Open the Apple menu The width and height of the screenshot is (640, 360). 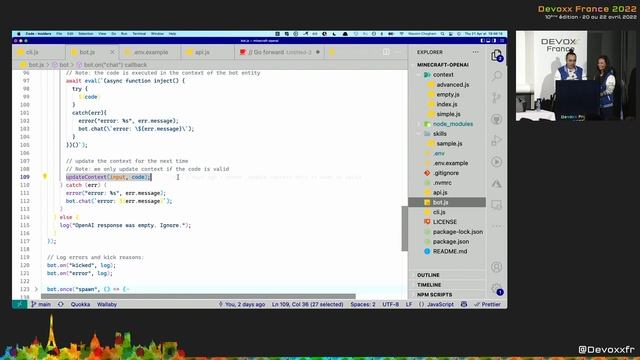tap(18, 34)
